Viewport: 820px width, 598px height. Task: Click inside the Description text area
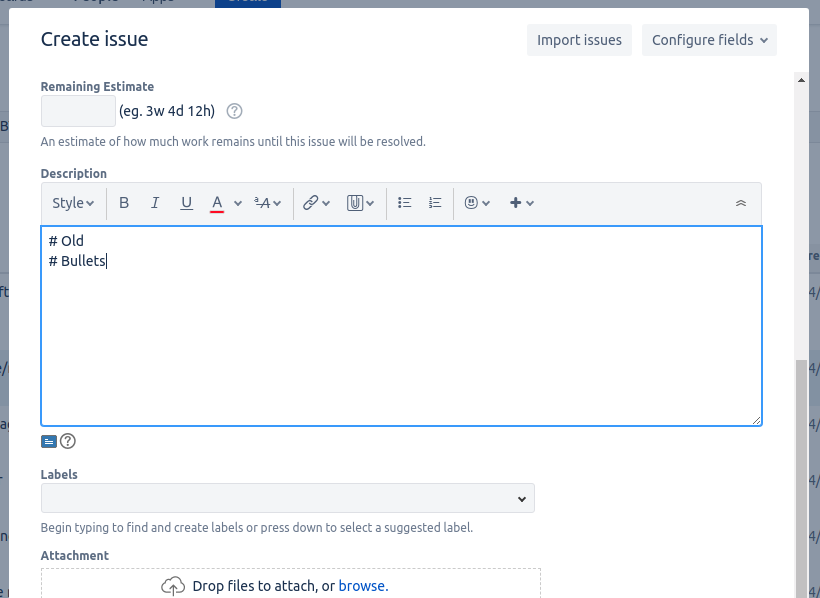pyautogui.click(x=402, y=326)
